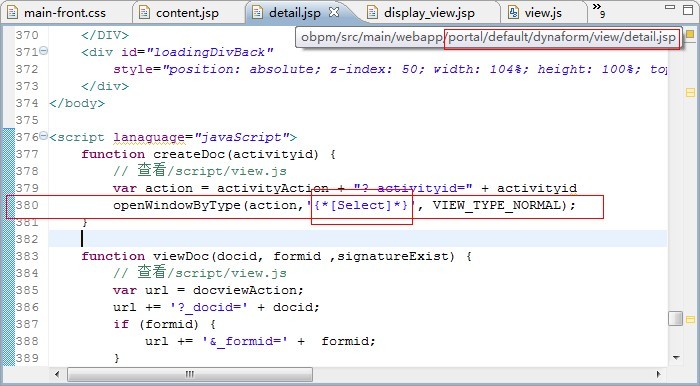Click the '{*[Select]*}' string literal
The image size is (700, 386).
361,205
